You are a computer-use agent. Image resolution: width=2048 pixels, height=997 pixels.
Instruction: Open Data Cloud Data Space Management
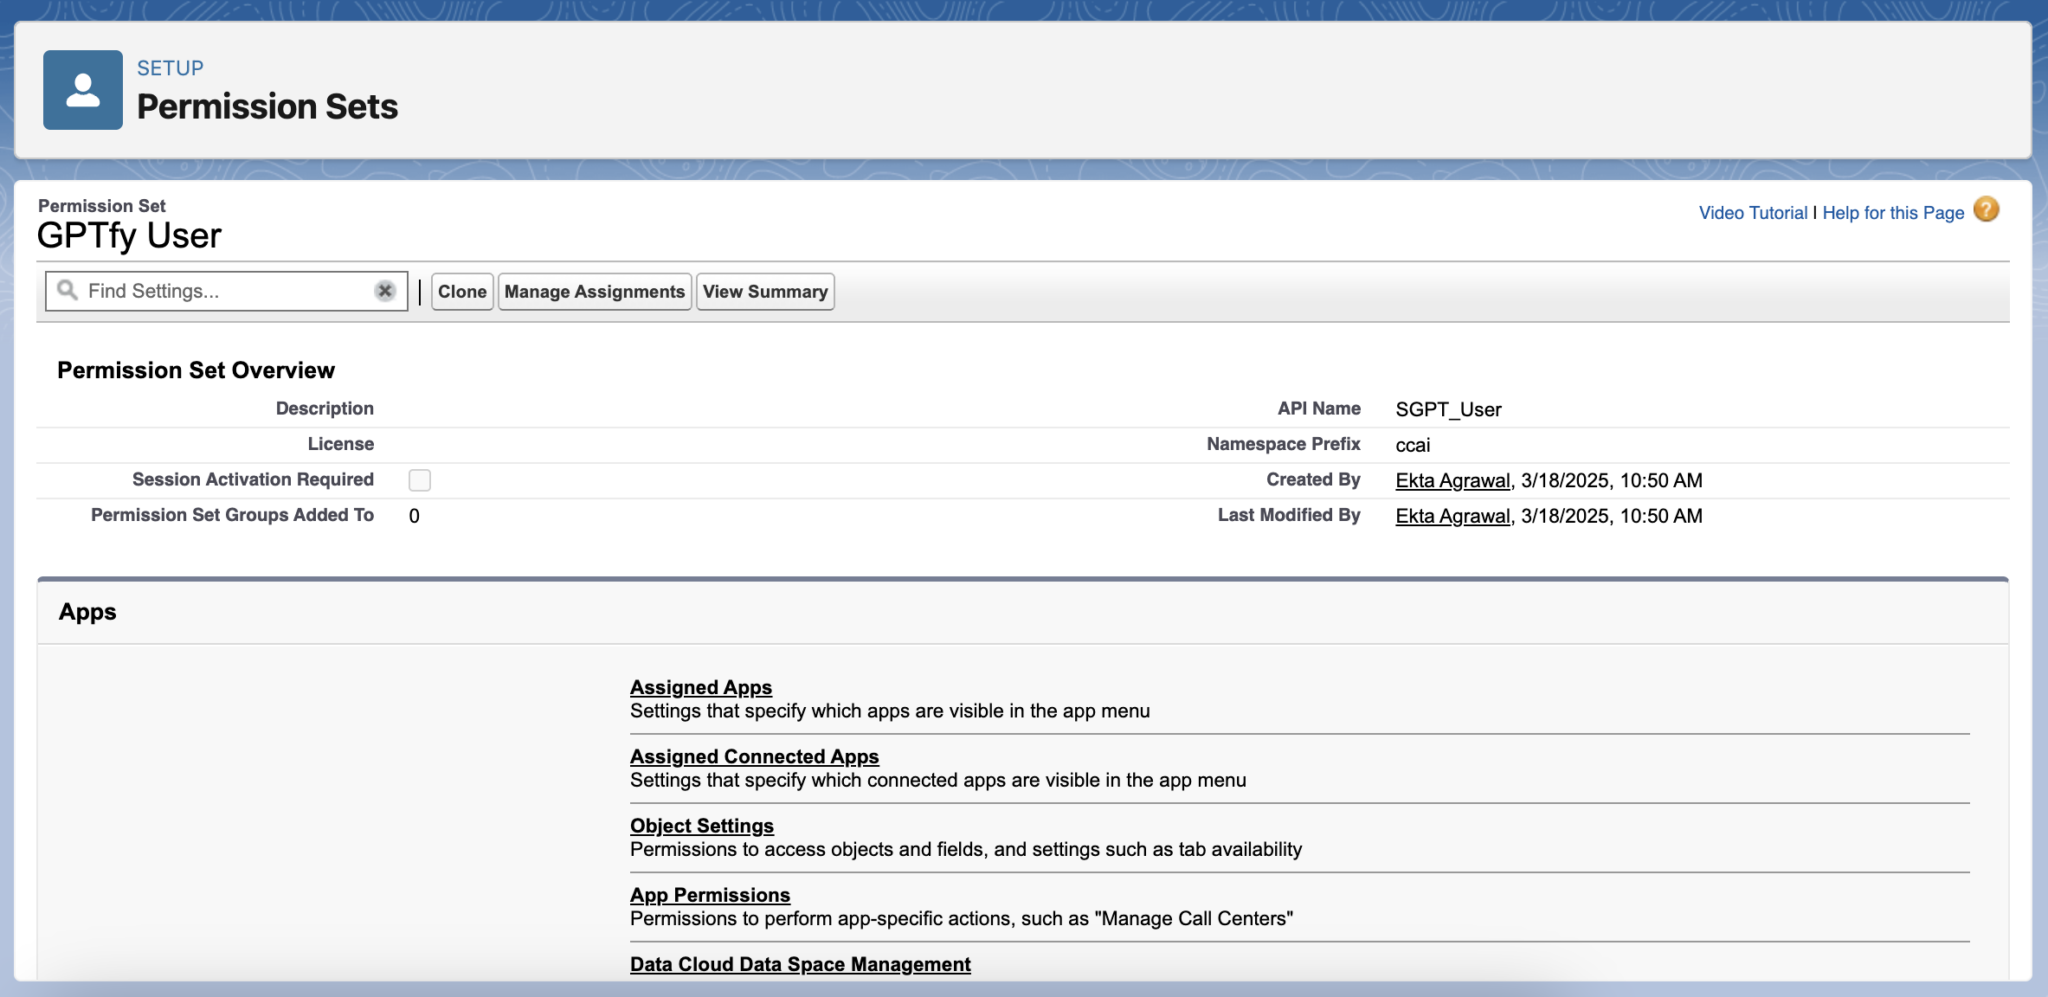tap(800, 964)
